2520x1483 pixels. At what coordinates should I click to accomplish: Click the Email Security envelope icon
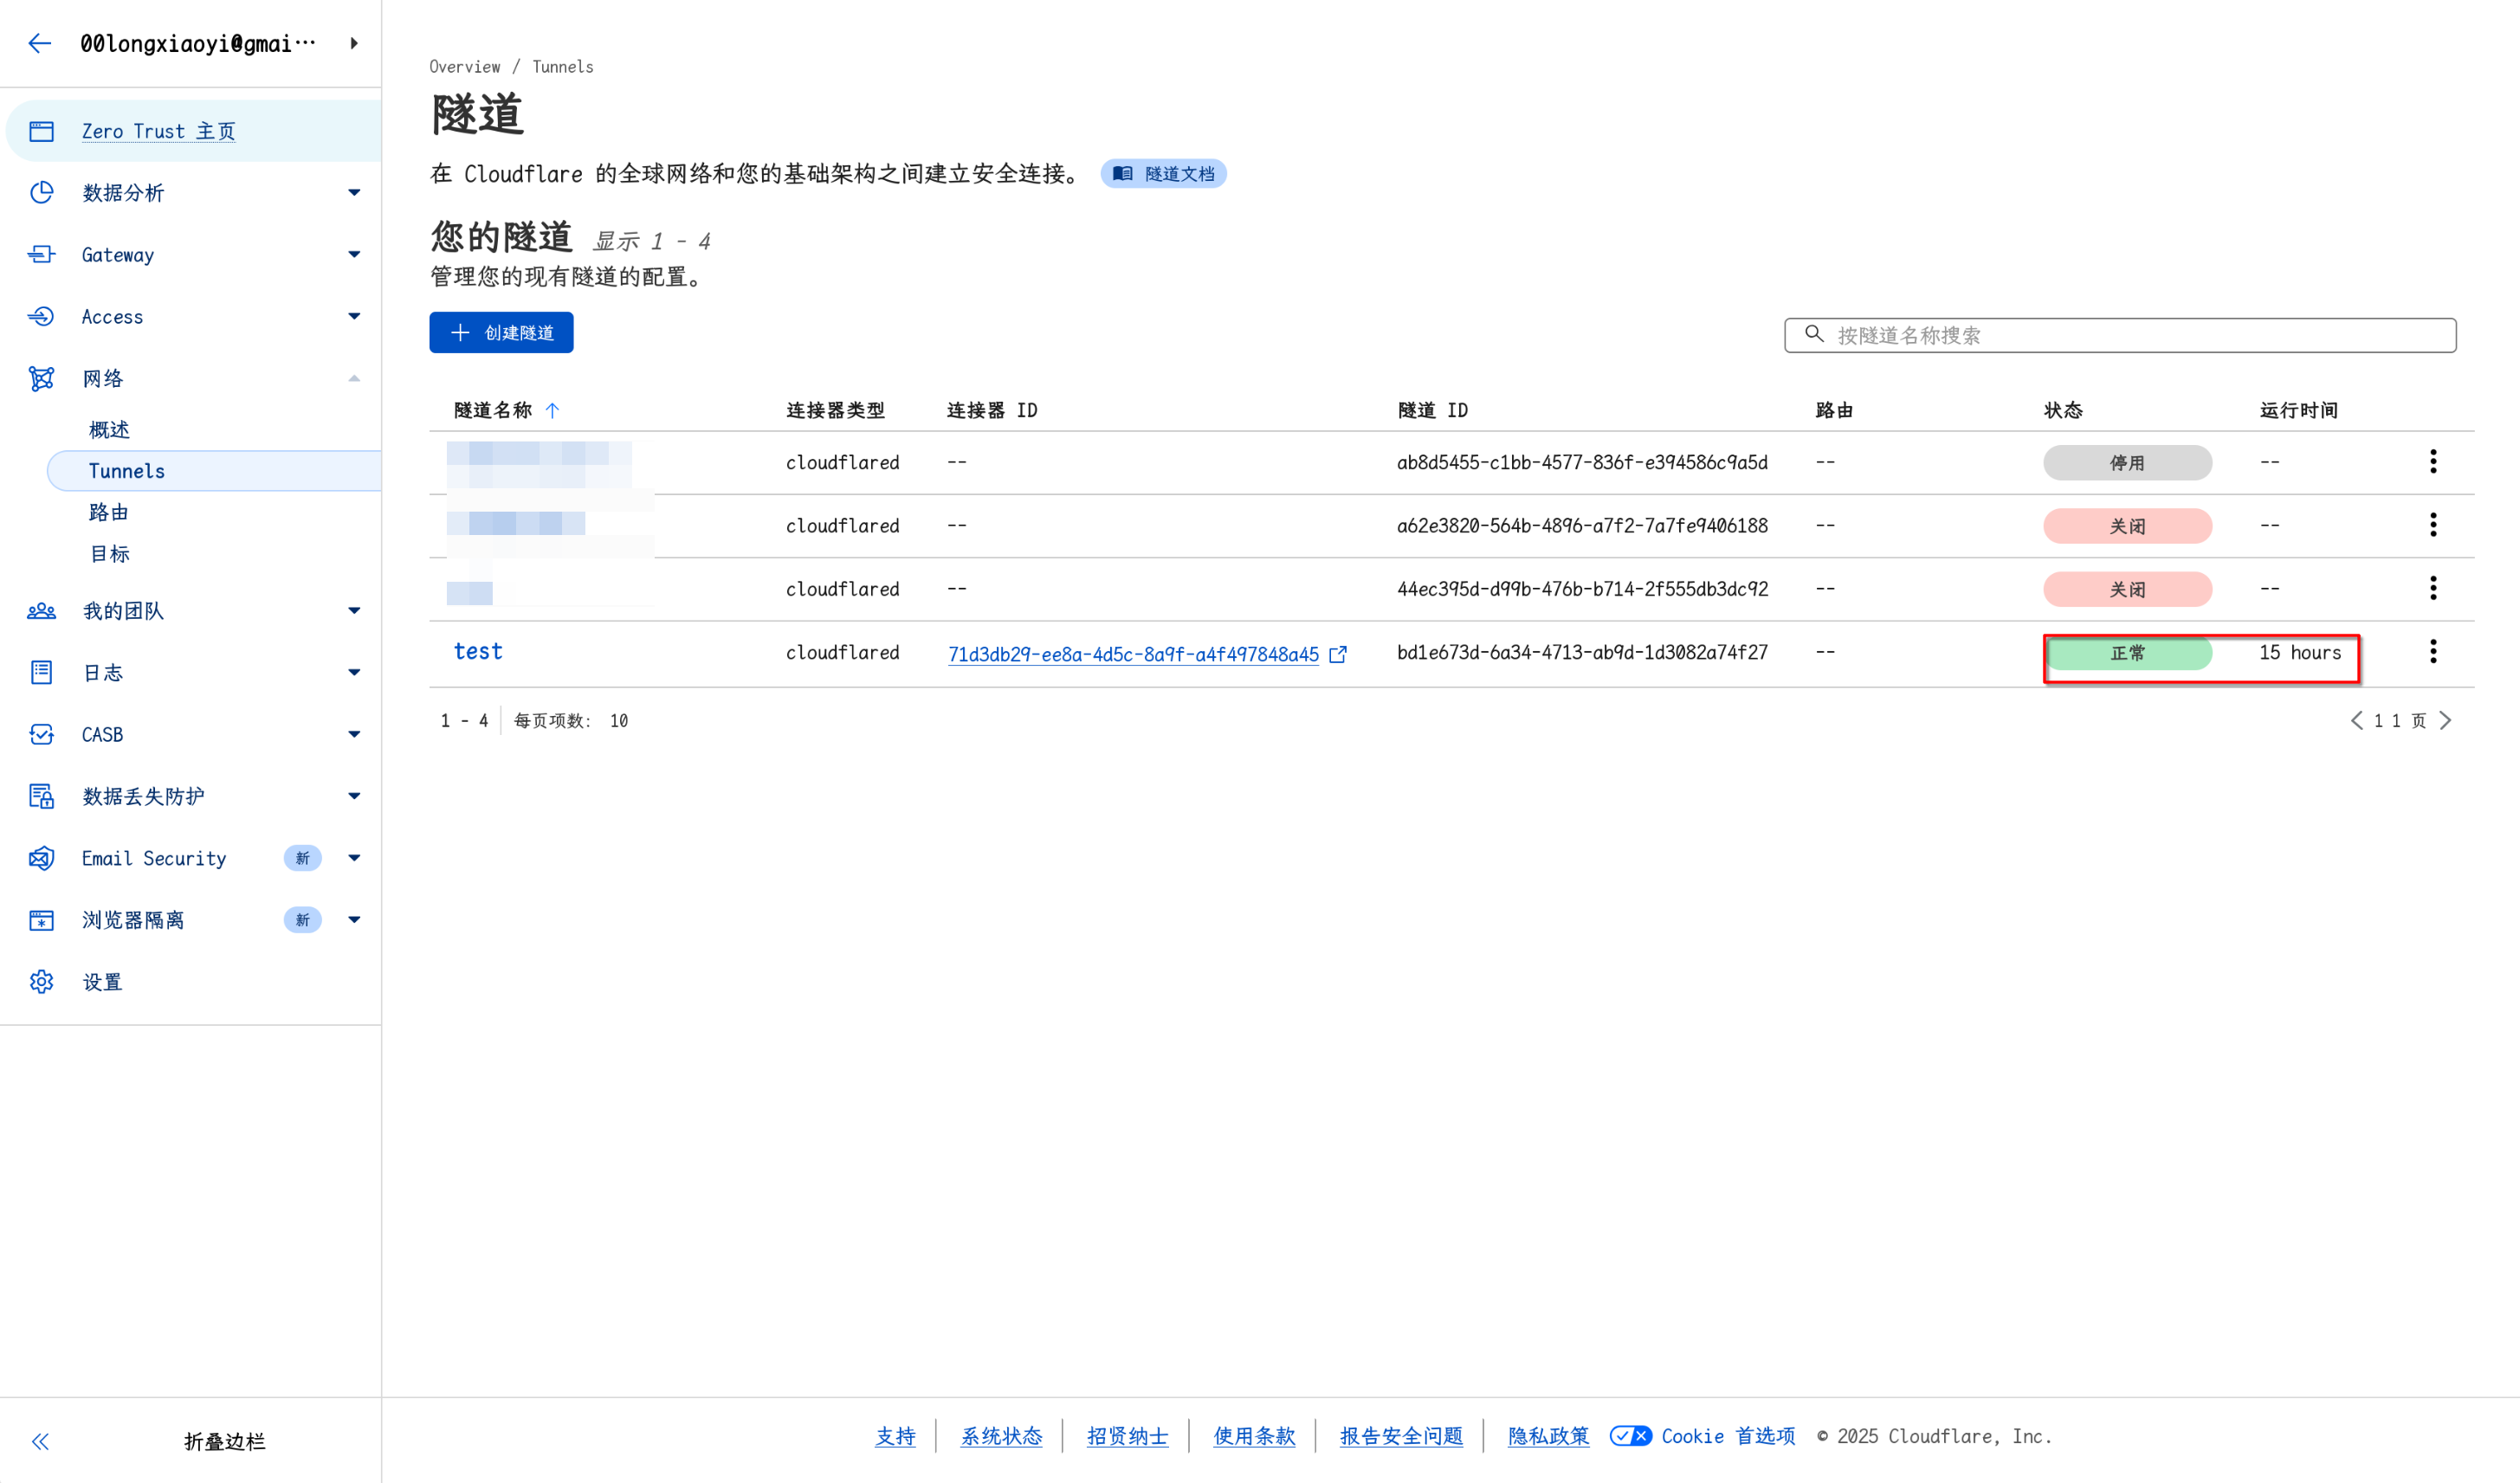41,858
